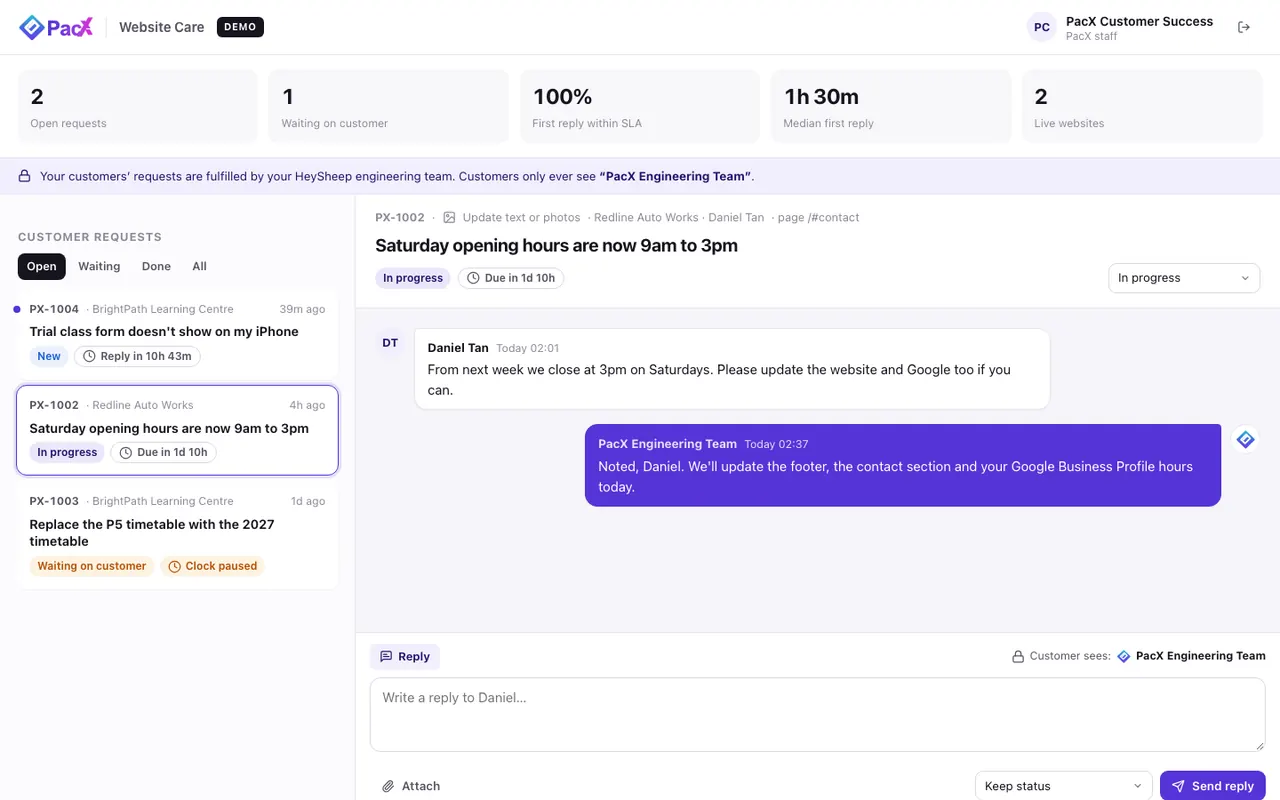Click the DT avatar next to Daniel Tan's message
Viewport: 1280px width, 800px height.
pyautogui.click(x=390, y=343)
